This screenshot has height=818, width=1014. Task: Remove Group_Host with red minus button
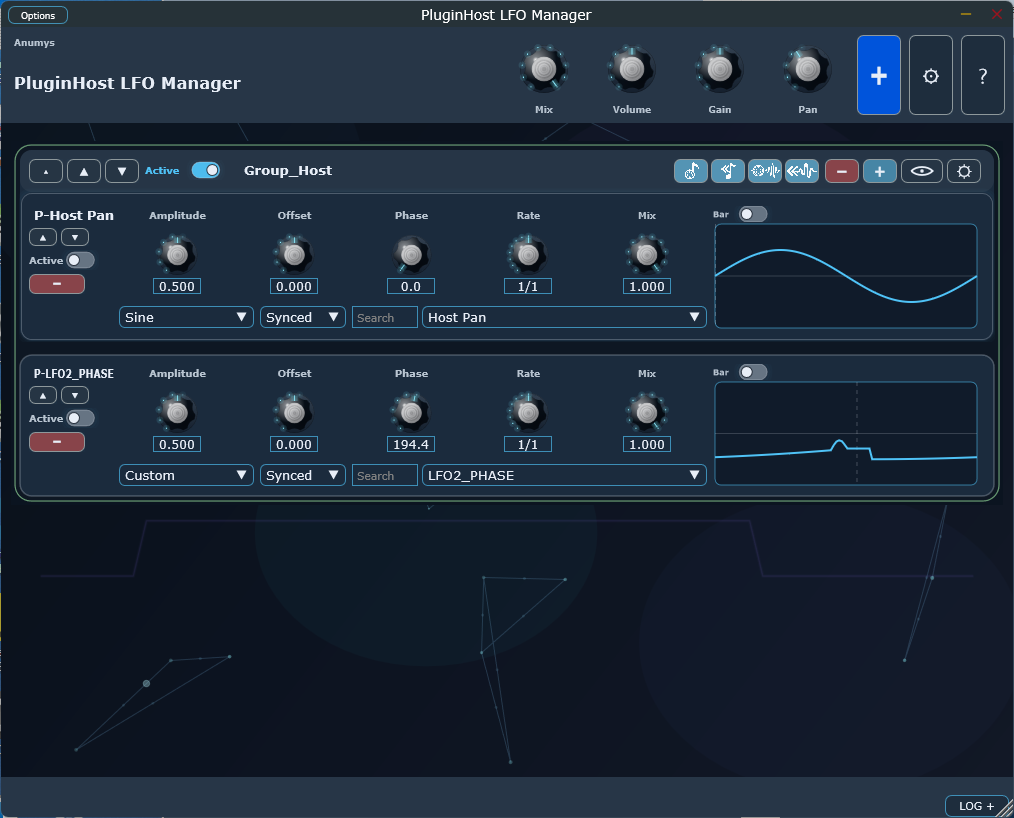pos(841,171)
